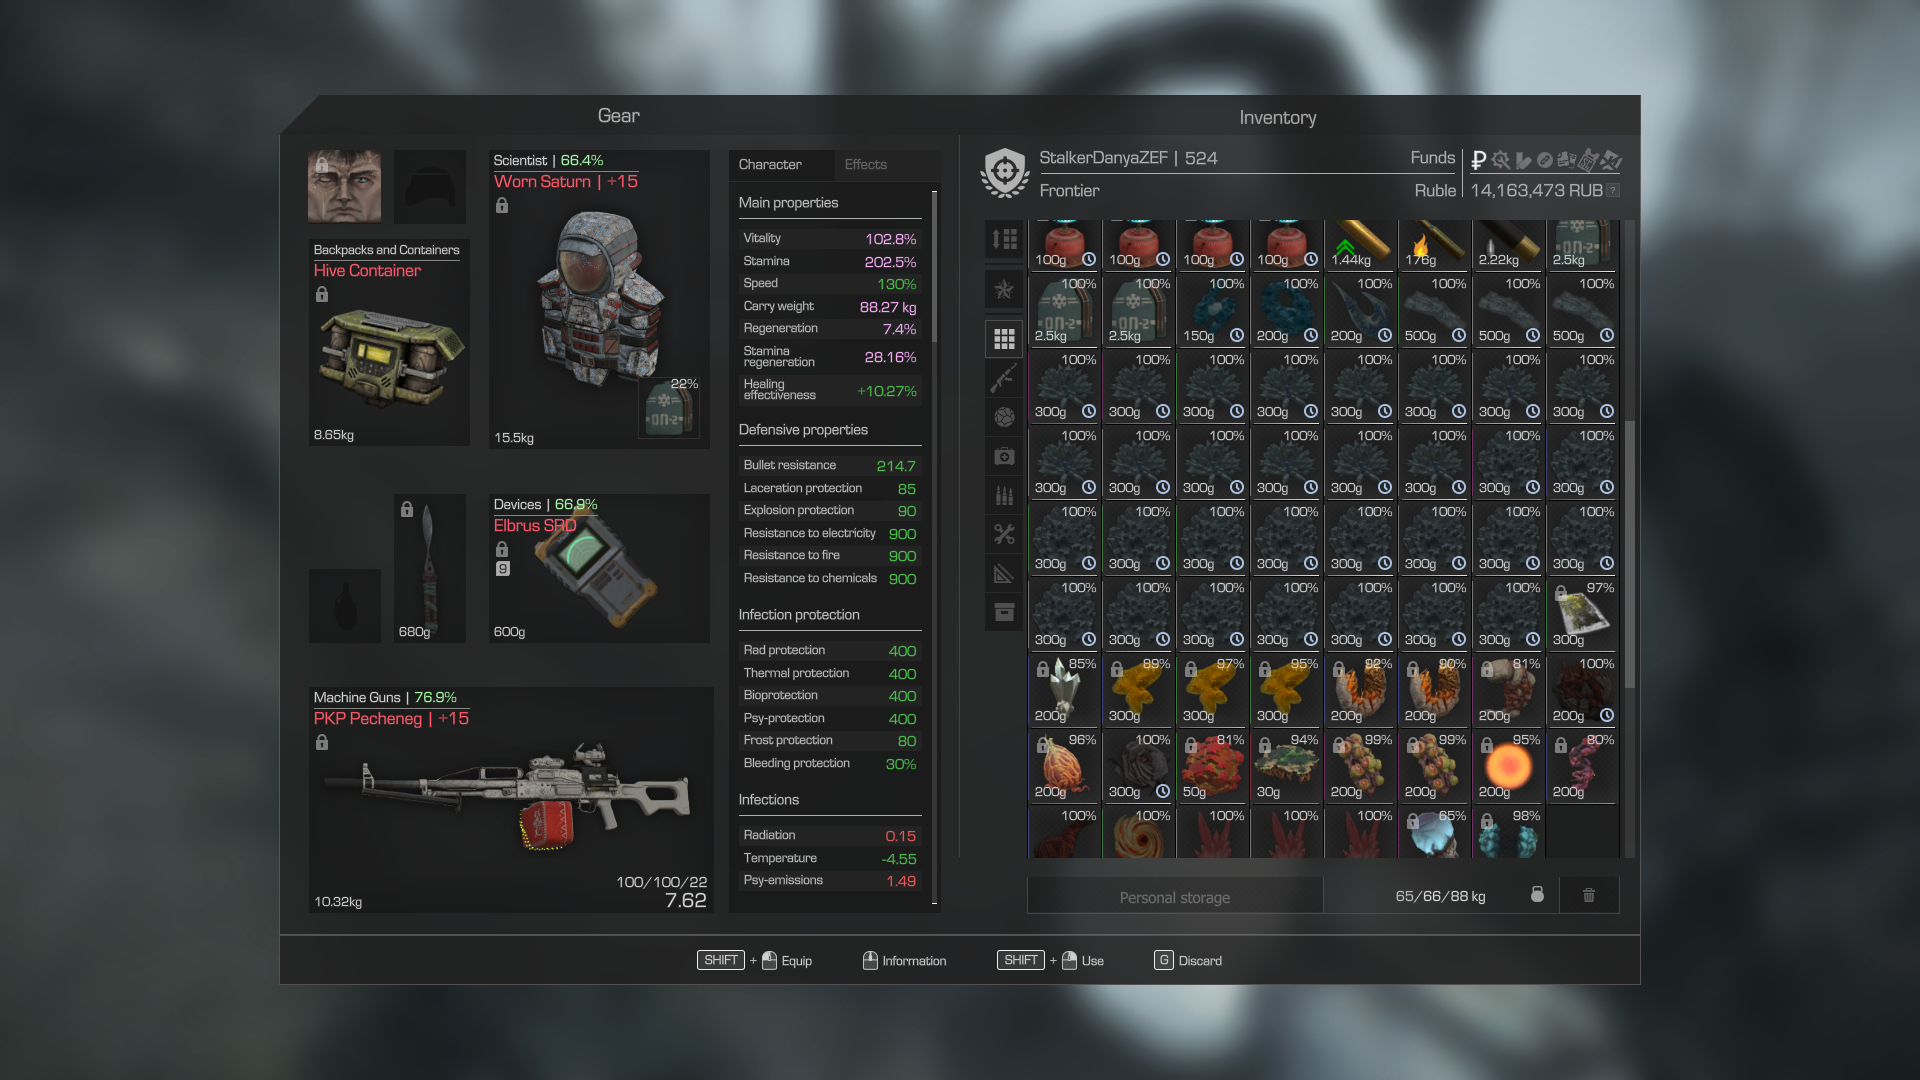The width and height of the screenshot is (1920, 1080).
Task: Click the 14,163,473 RUB balance
Action: tap(1536, 190)
